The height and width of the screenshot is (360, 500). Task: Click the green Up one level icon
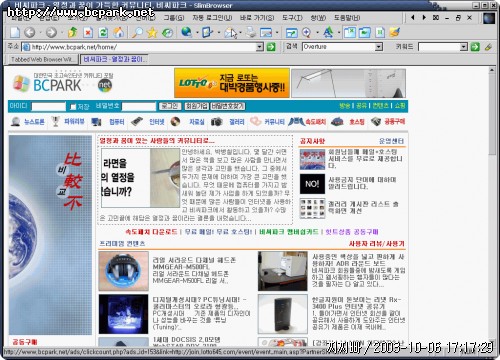coord(72,32)
